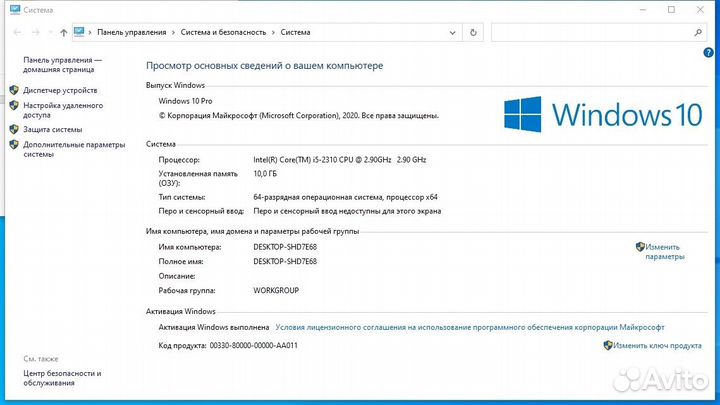
Task: Minimize the System window
Action: [643, 10]
